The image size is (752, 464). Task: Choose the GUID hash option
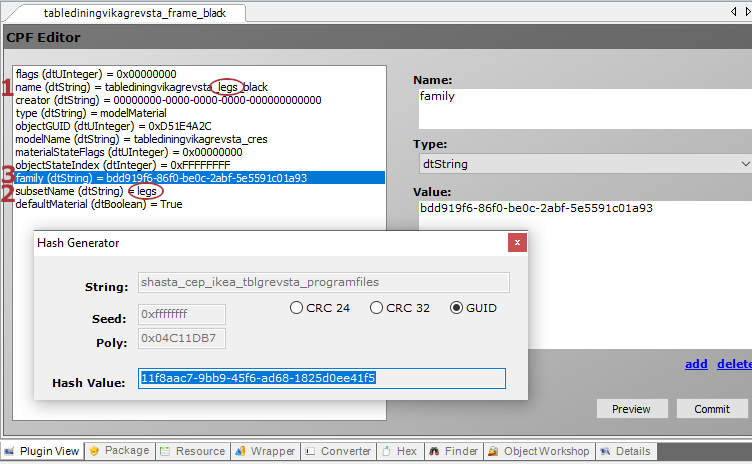click(x=457, y=308)
